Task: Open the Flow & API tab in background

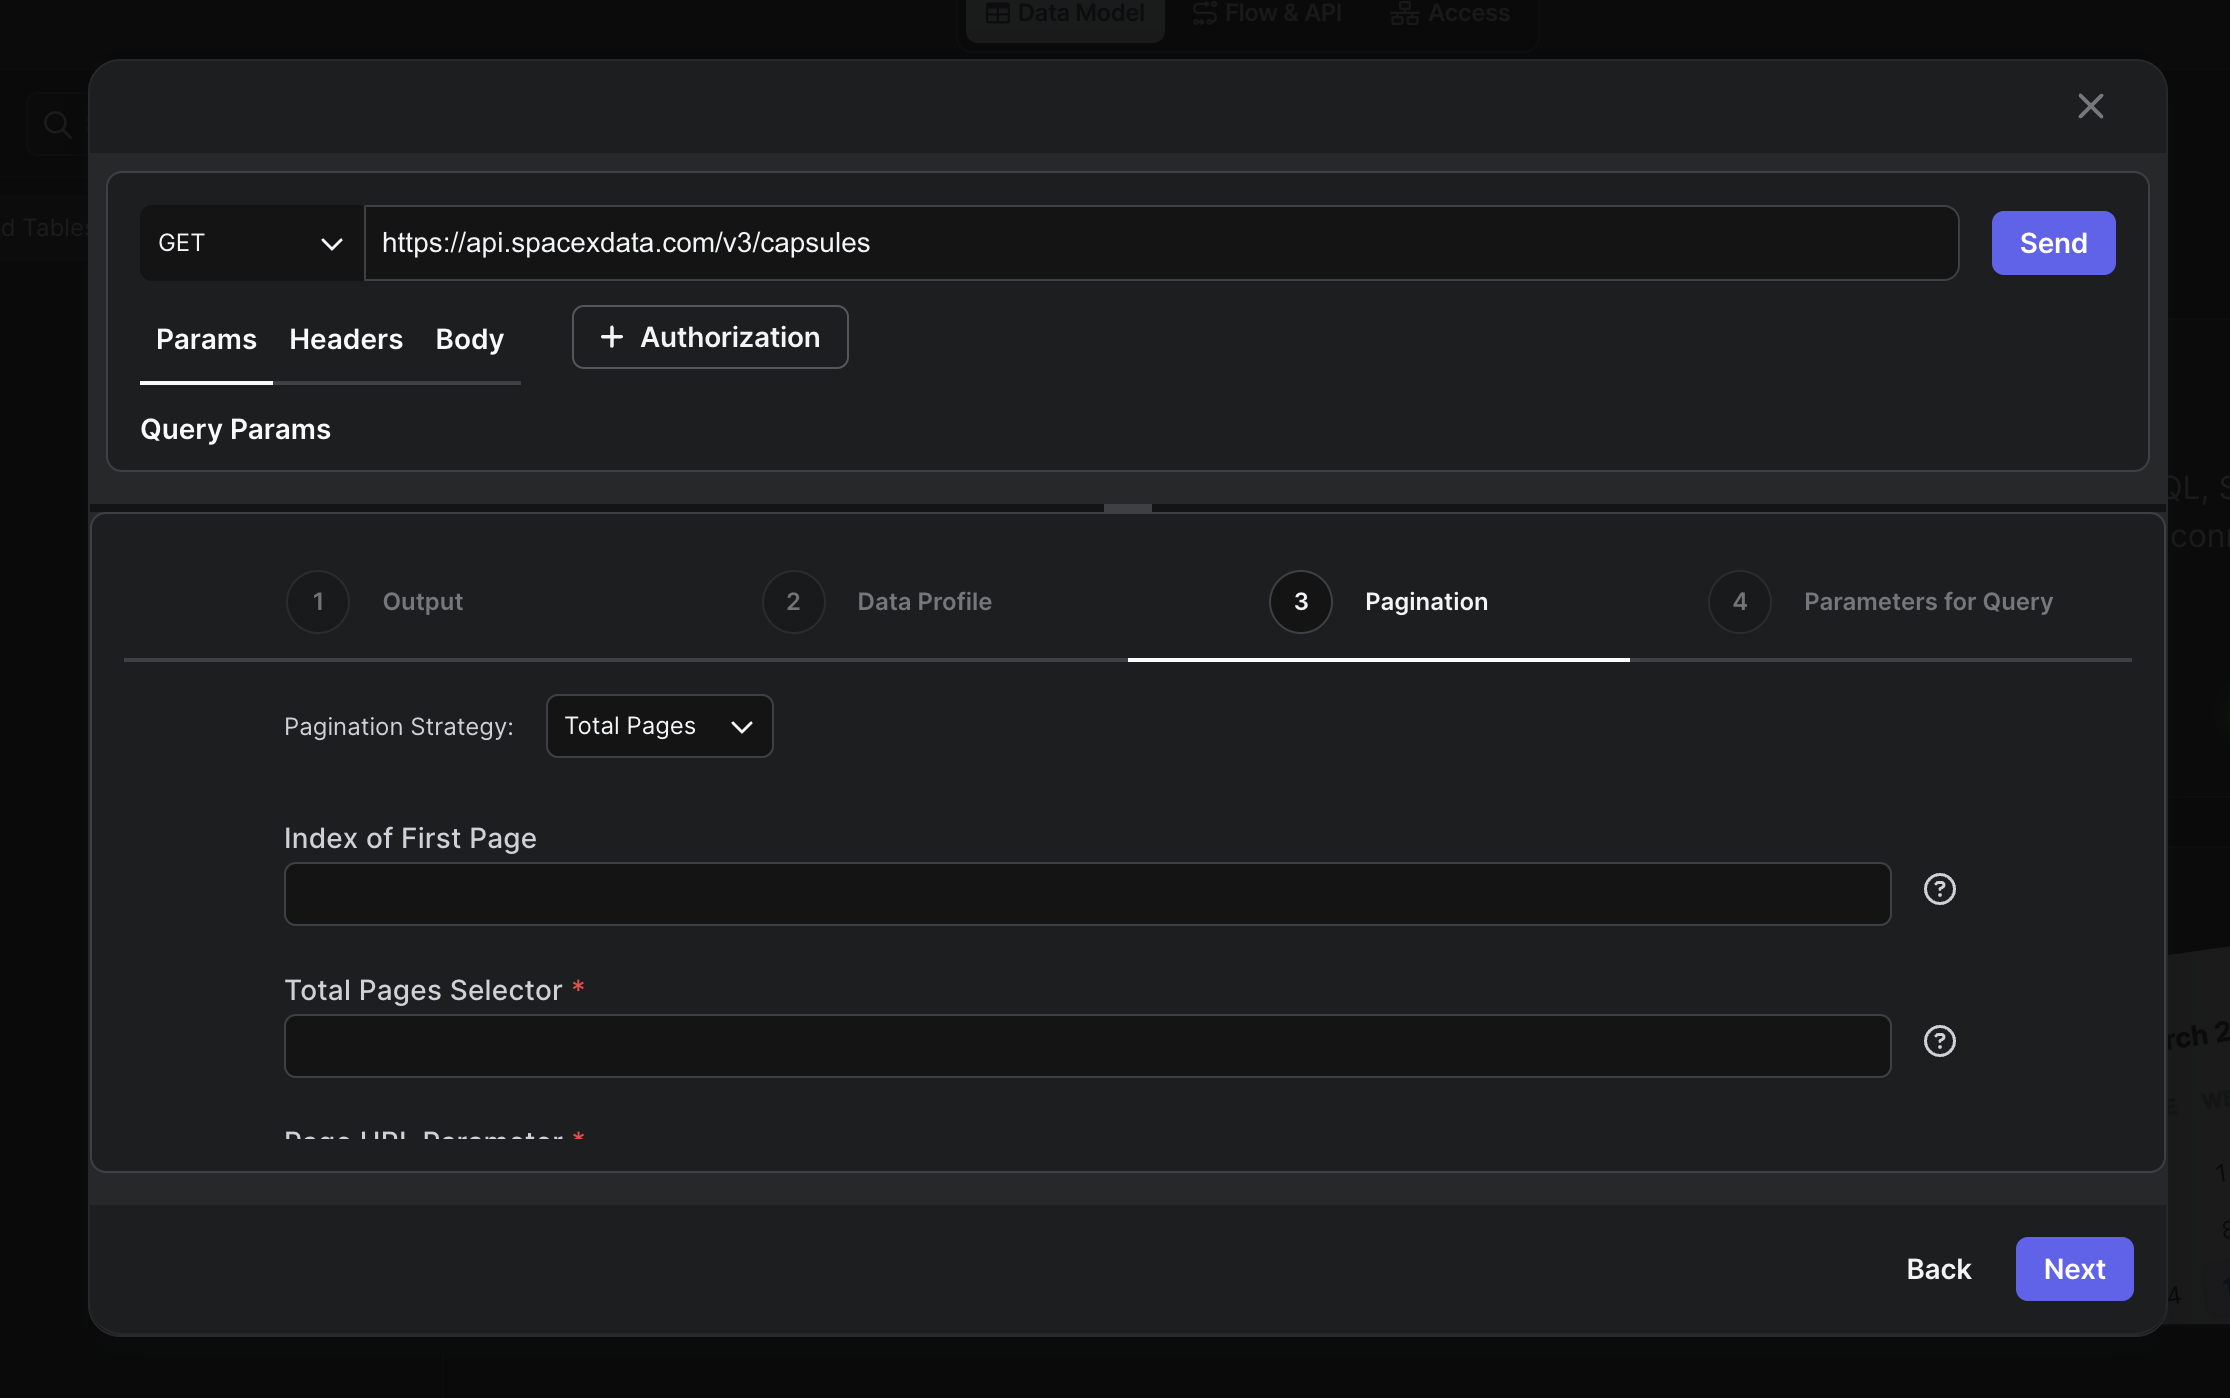Action: (x=1268, y=14)
